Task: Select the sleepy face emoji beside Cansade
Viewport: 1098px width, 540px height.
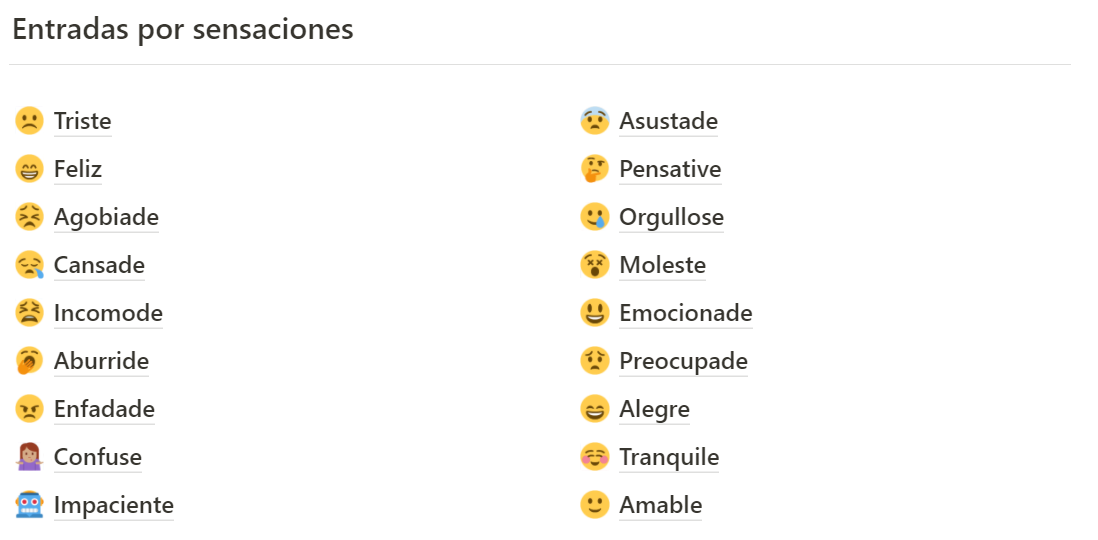Action: 29,265
